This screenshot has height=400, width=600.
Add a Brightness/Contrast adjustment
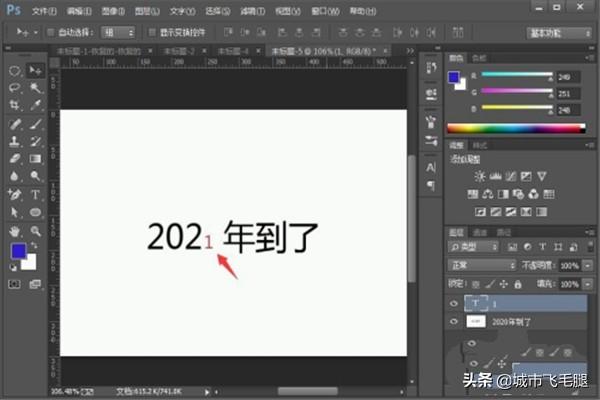pos(481,176)
